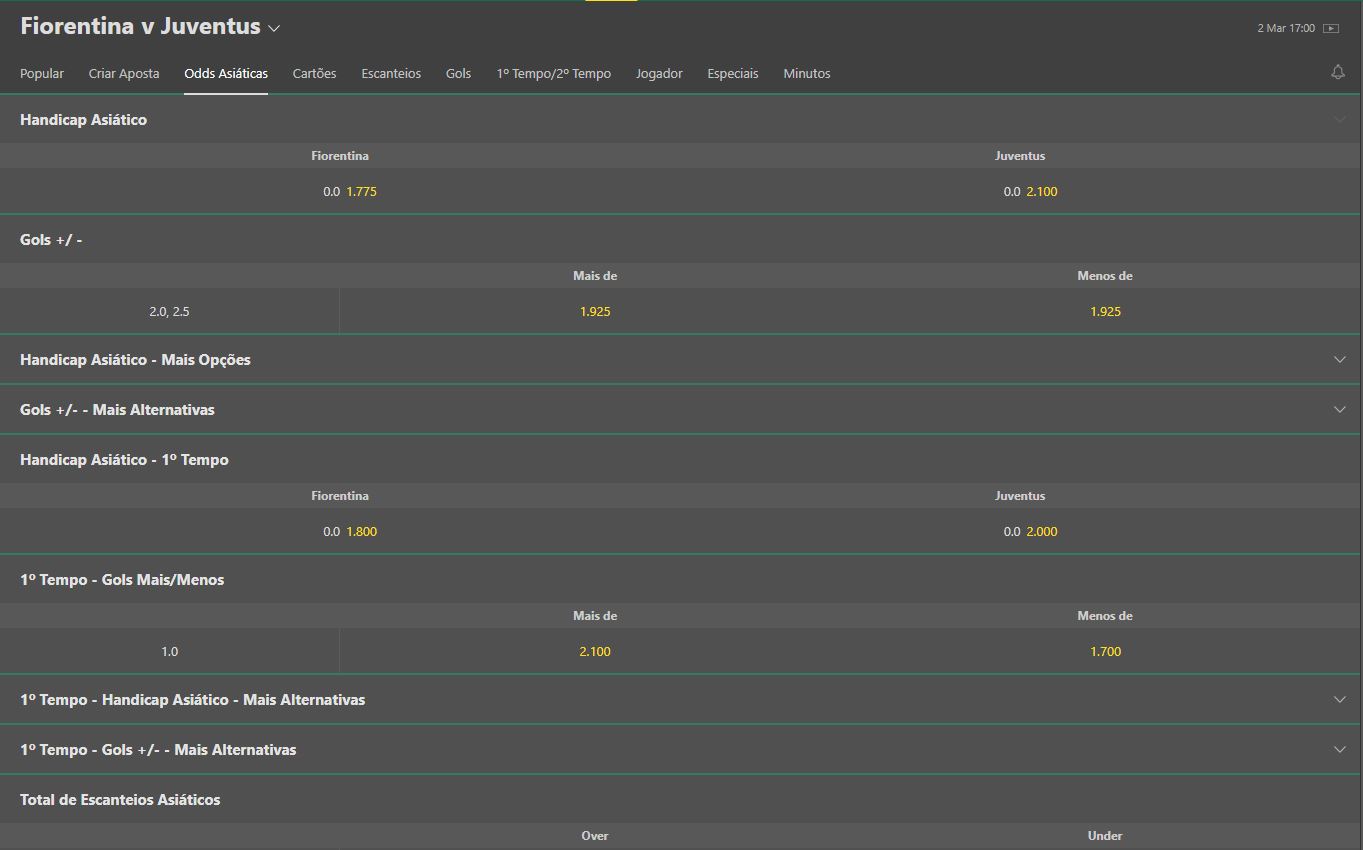Click Juventus 2.100 handicap odds

1043,191
